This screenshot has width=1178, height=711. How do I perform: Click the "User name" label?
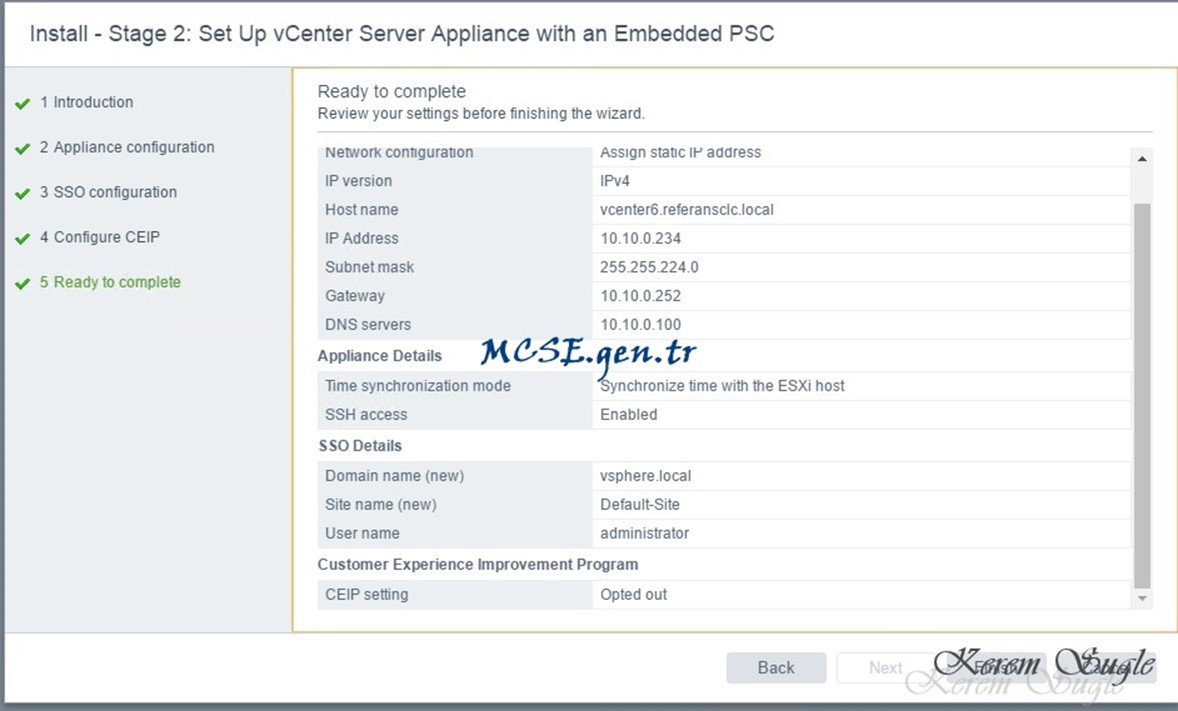(362, 533)
